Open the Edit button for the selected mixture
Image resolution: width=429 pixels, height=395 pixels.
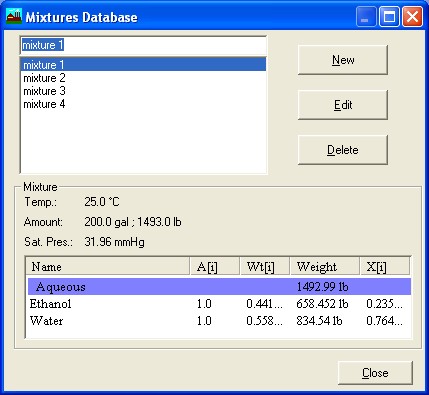343,105
